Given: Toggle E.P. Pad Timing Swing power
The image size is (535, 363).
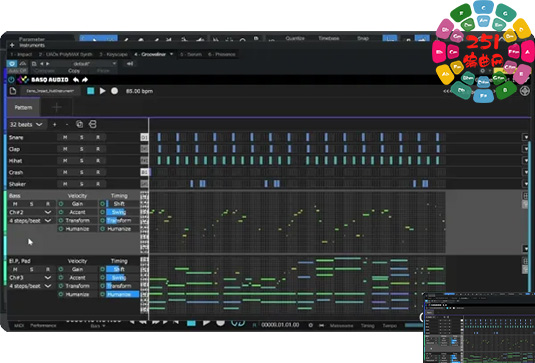Looking at the screenshot, I should coord(102,278).
